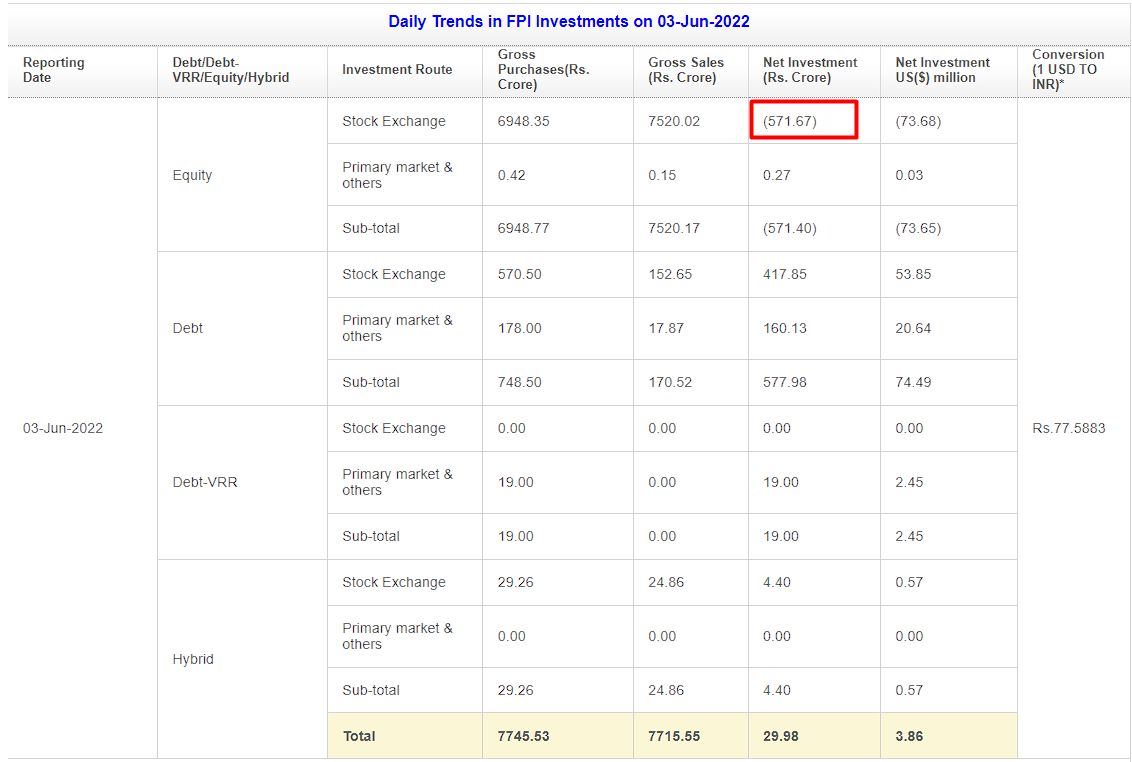
Task: Click the total net investment value 29.98
Action: pyautogui.click(x=782, y=736)
